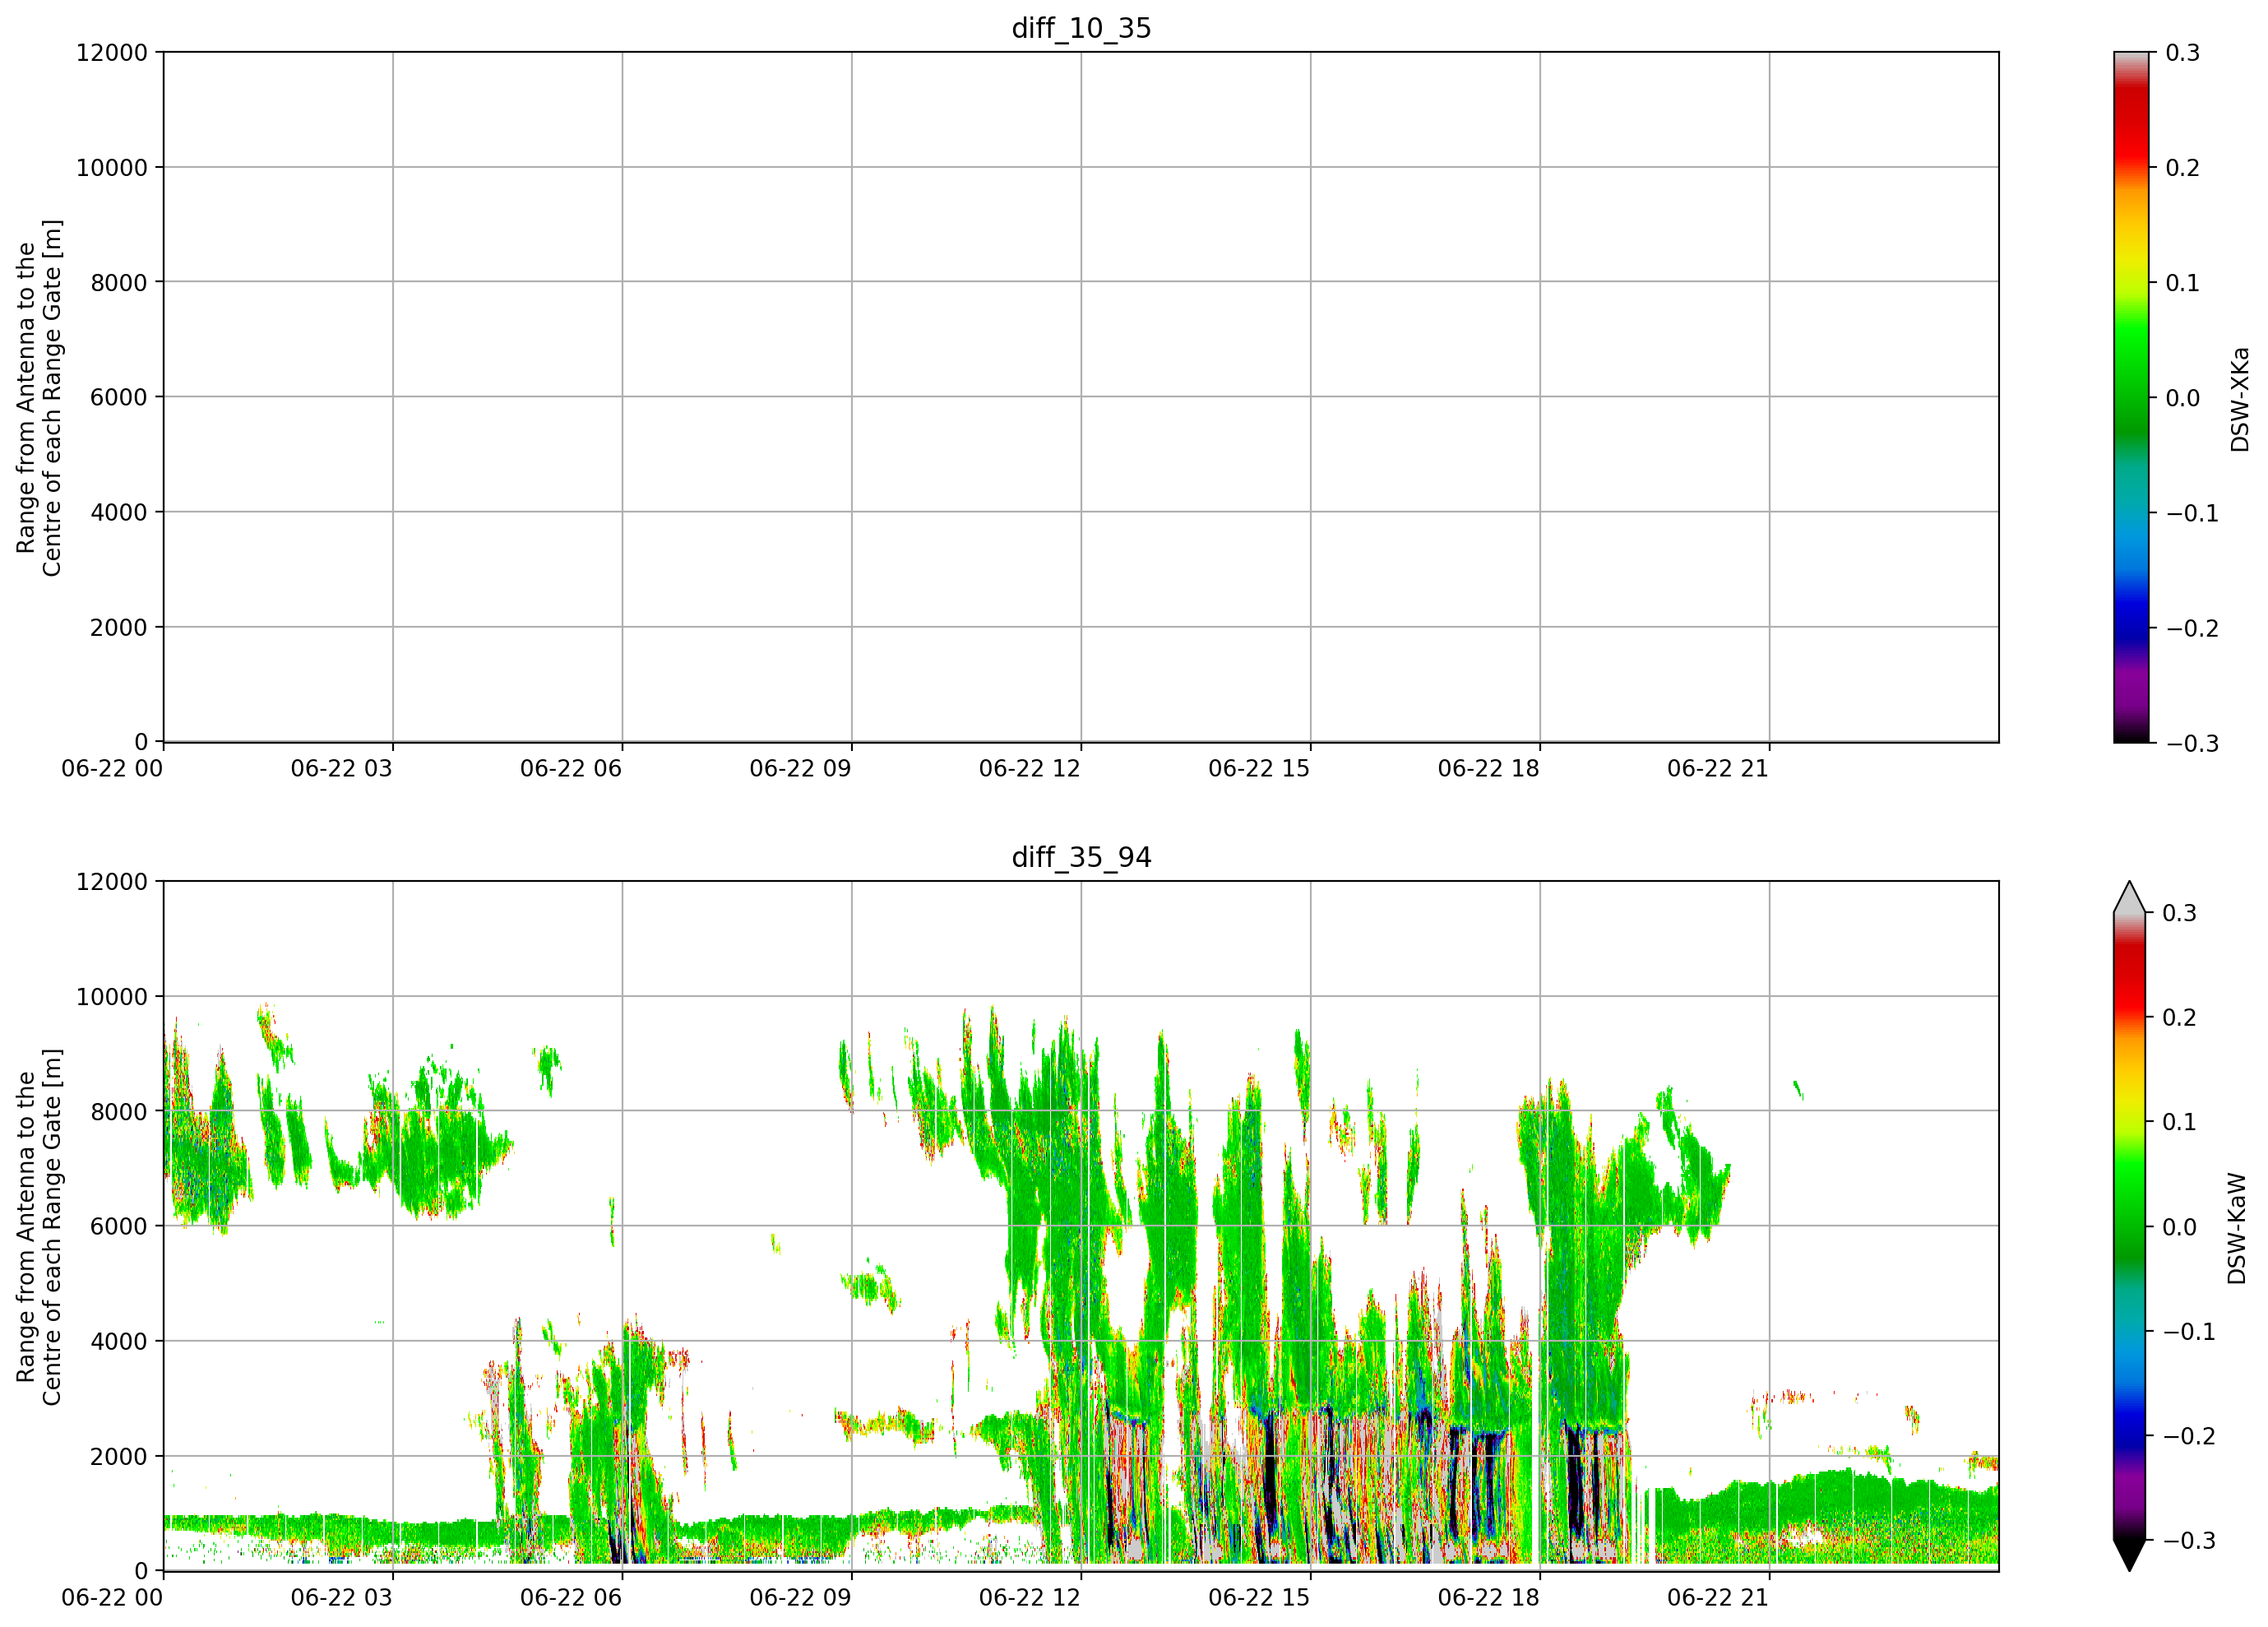Click the −0.2 tick on DSW-KaW colorbar

coord(2190,1436)
